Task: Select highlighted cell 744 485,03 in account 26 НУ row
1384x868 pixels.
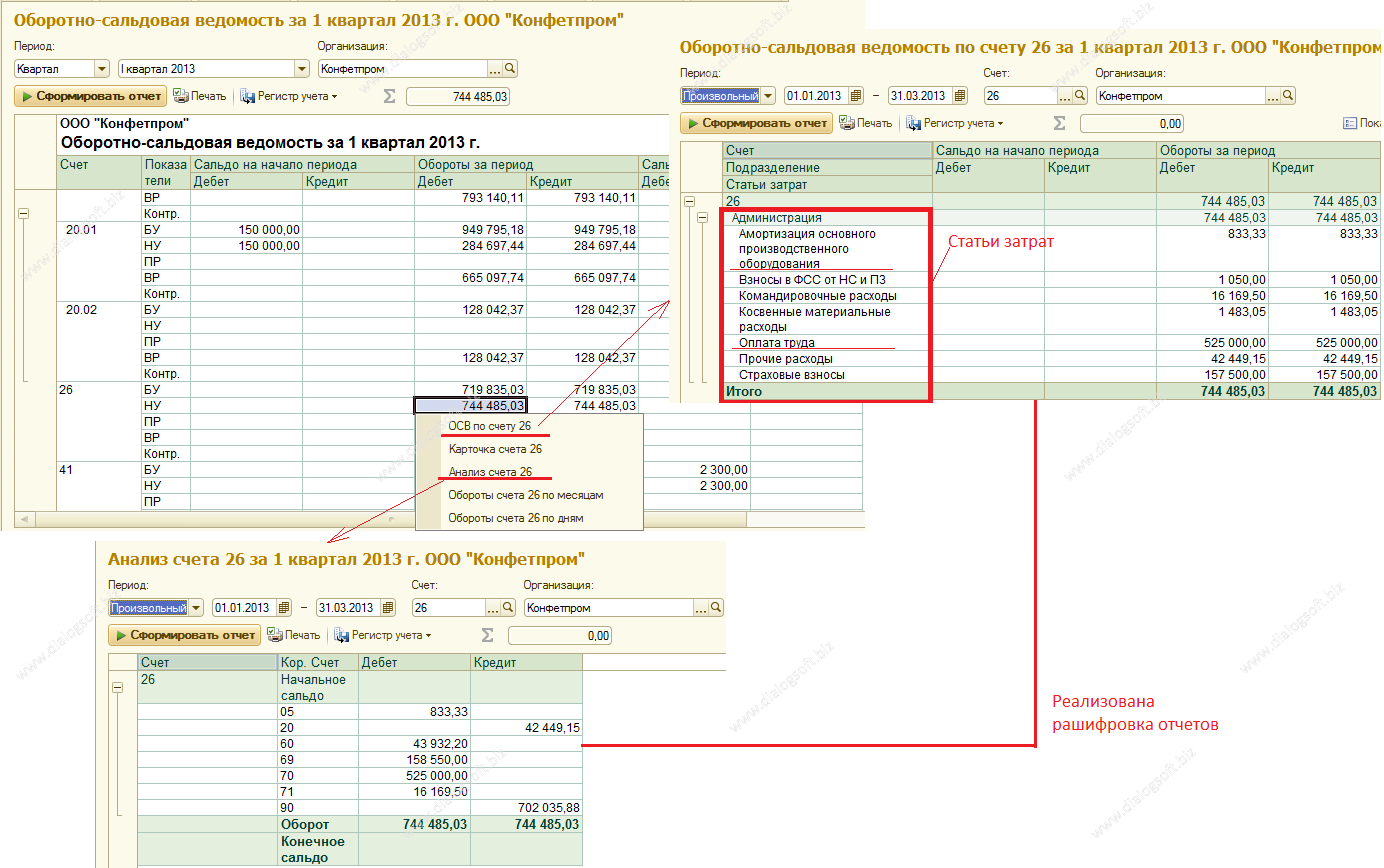Action: pyautogui.click(x=471, y=405)
